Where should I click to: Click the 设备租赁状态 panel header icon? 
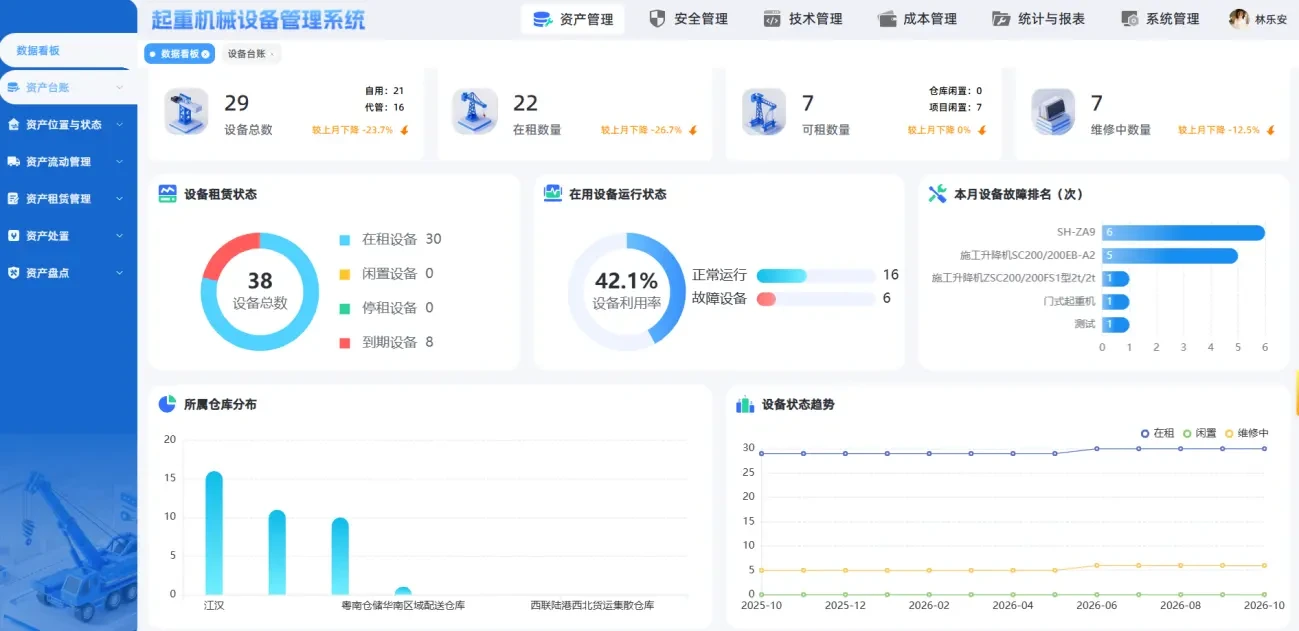click(x=168, y=194)
